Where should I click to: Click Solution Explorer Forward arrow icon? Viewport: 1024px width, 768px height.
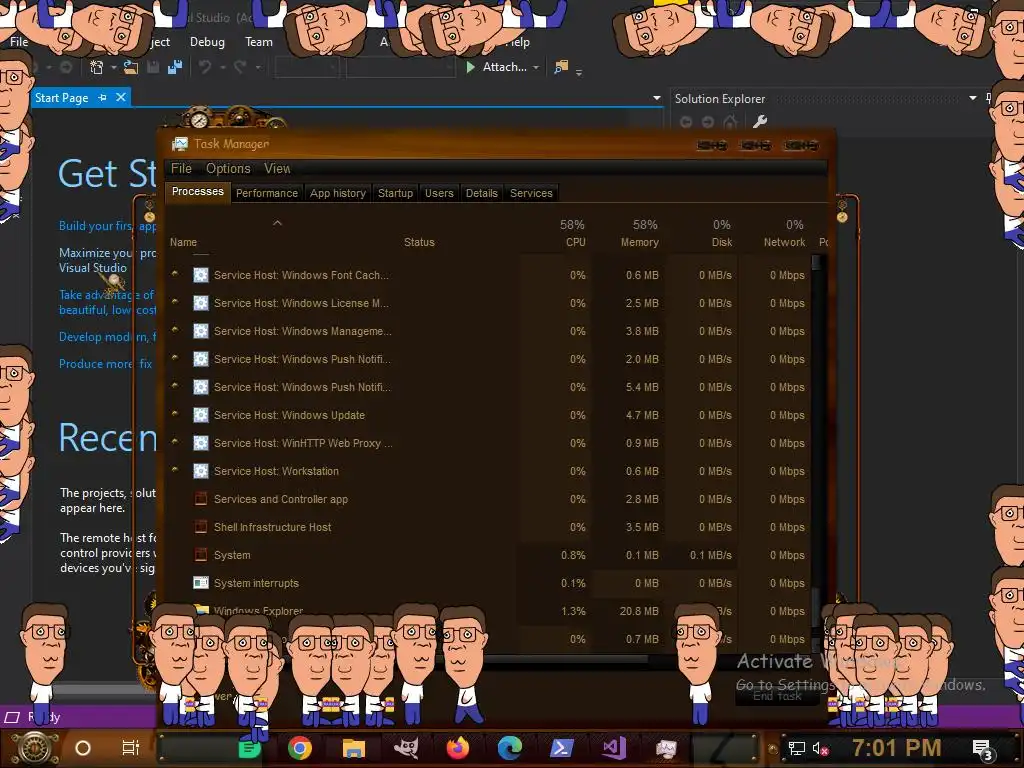click(x=708, y=121)
